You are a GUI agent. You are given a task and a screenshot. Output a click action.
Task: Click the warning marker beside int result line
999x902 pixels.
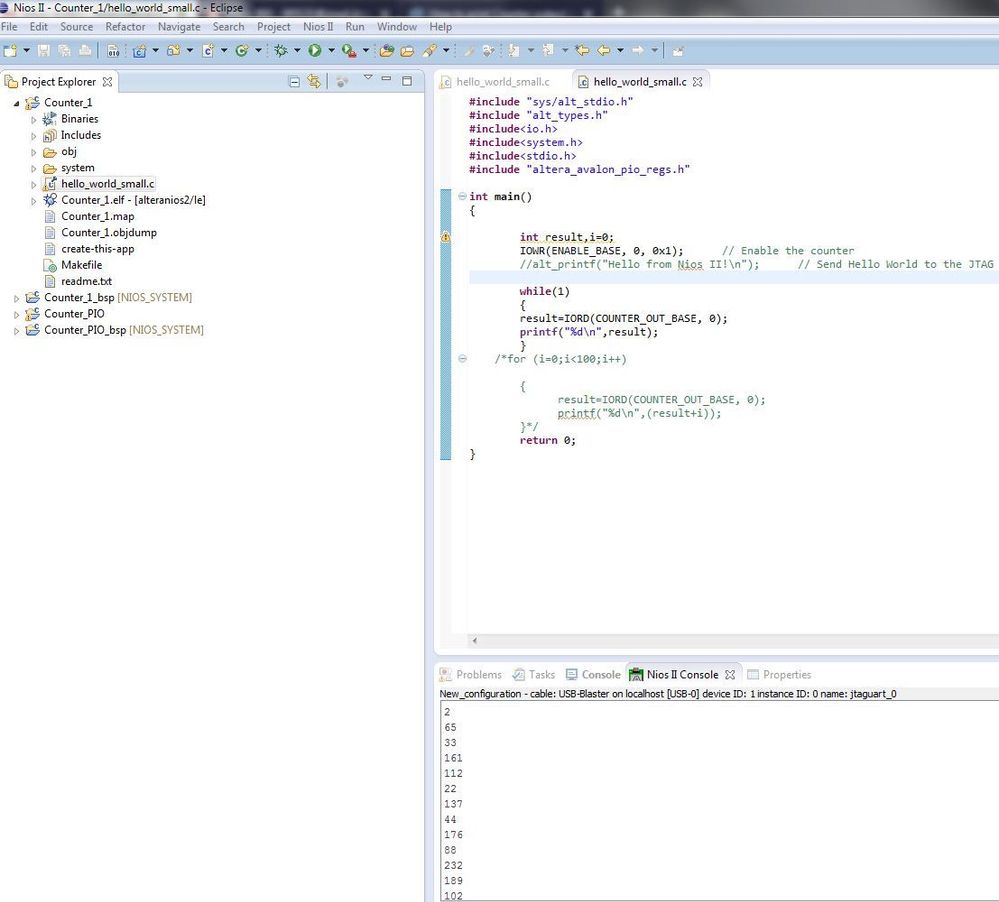pyautogui.click(x=445, y=238)
